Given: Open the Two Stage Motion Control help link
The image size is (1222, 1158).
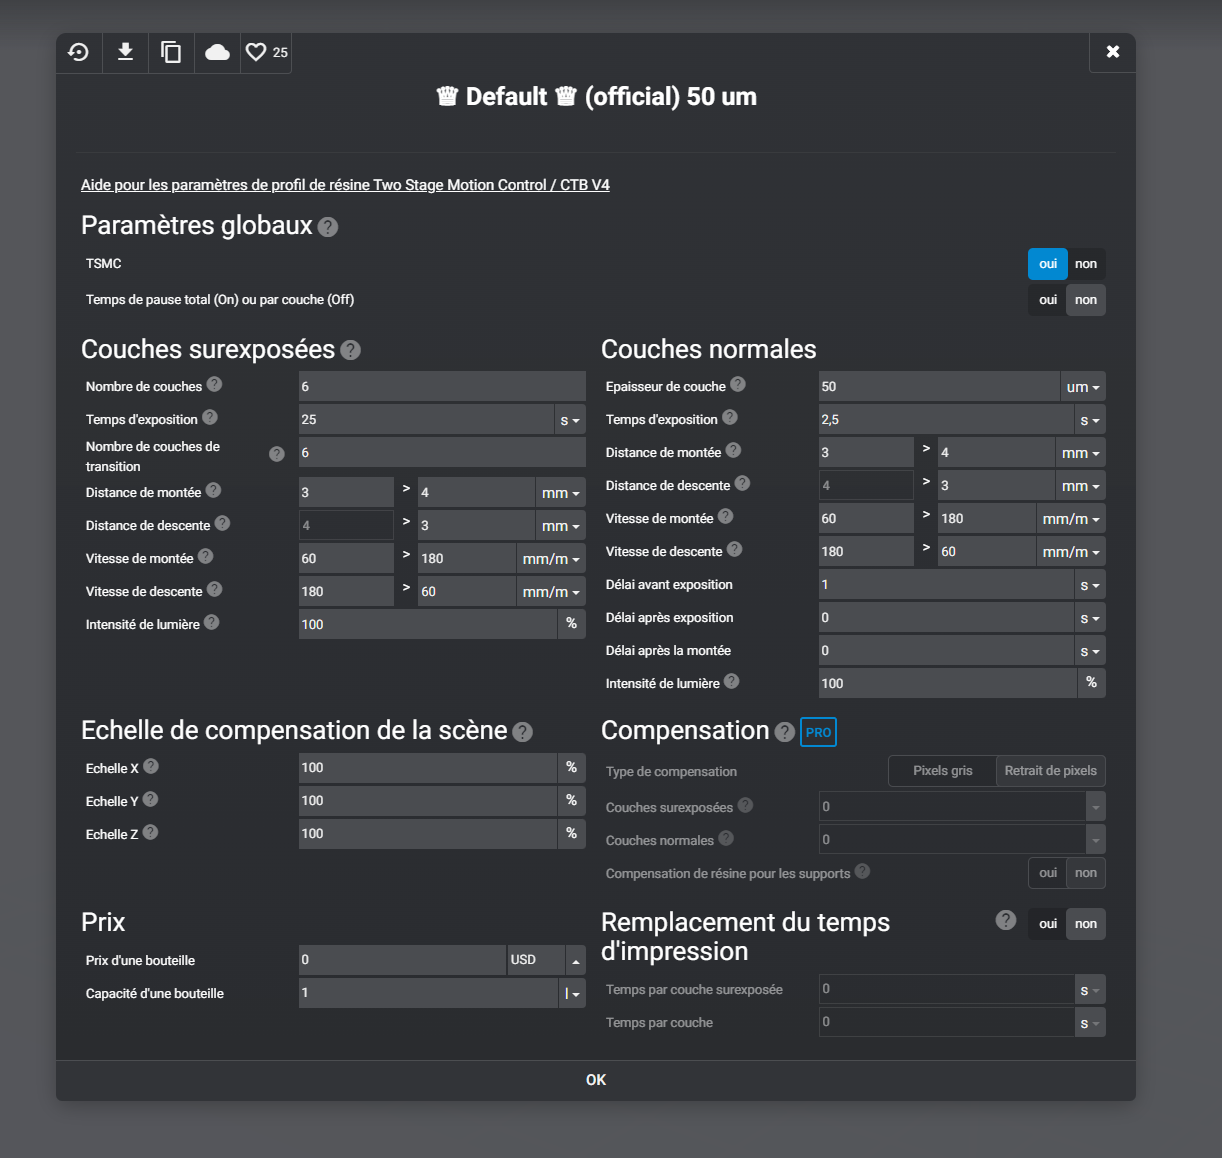Looking at the screenshot, I should (x=345, y=185).
